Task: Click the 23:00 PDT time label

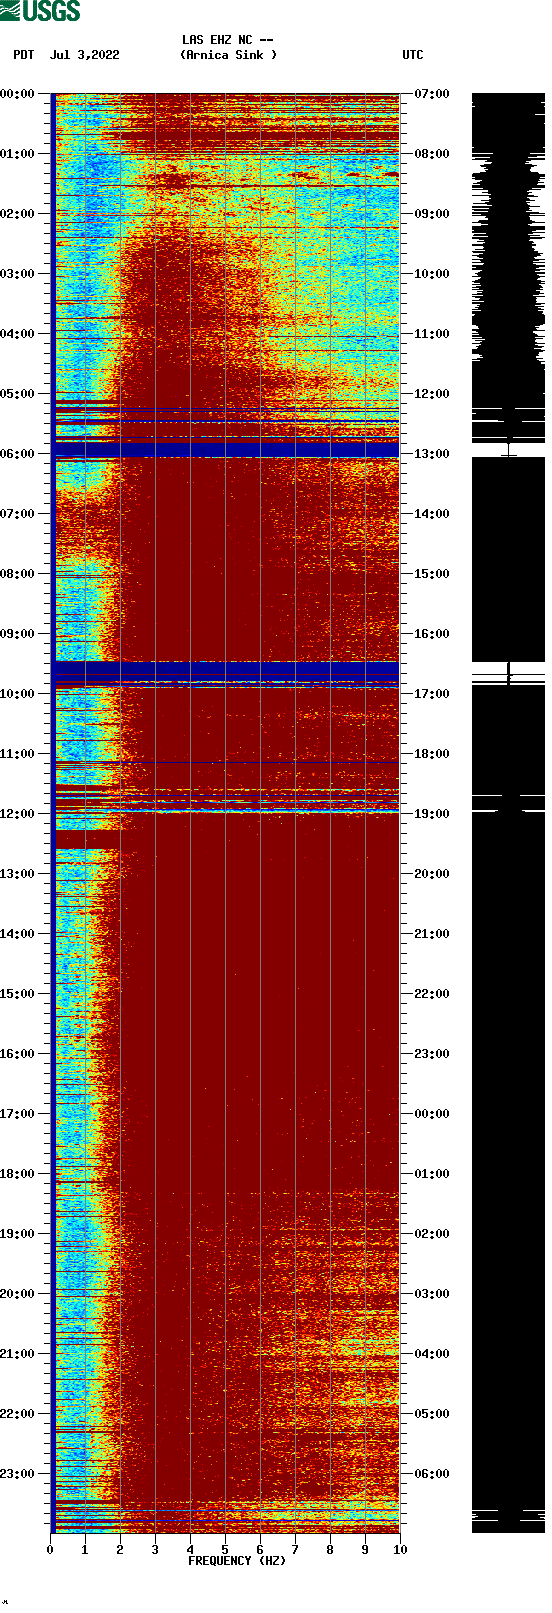Action: coord(17,1474)
